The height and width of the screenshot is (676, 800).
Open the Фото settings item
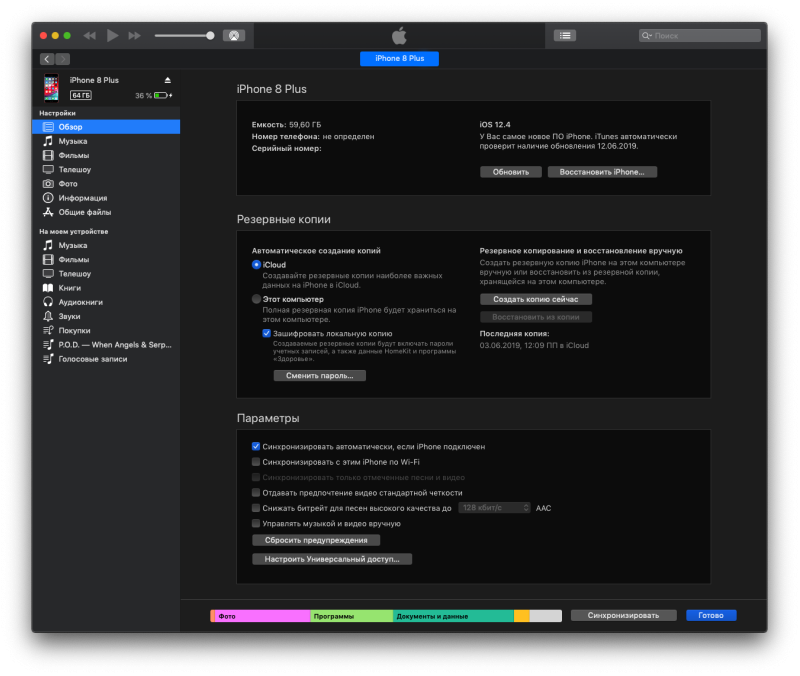[106, 184]
